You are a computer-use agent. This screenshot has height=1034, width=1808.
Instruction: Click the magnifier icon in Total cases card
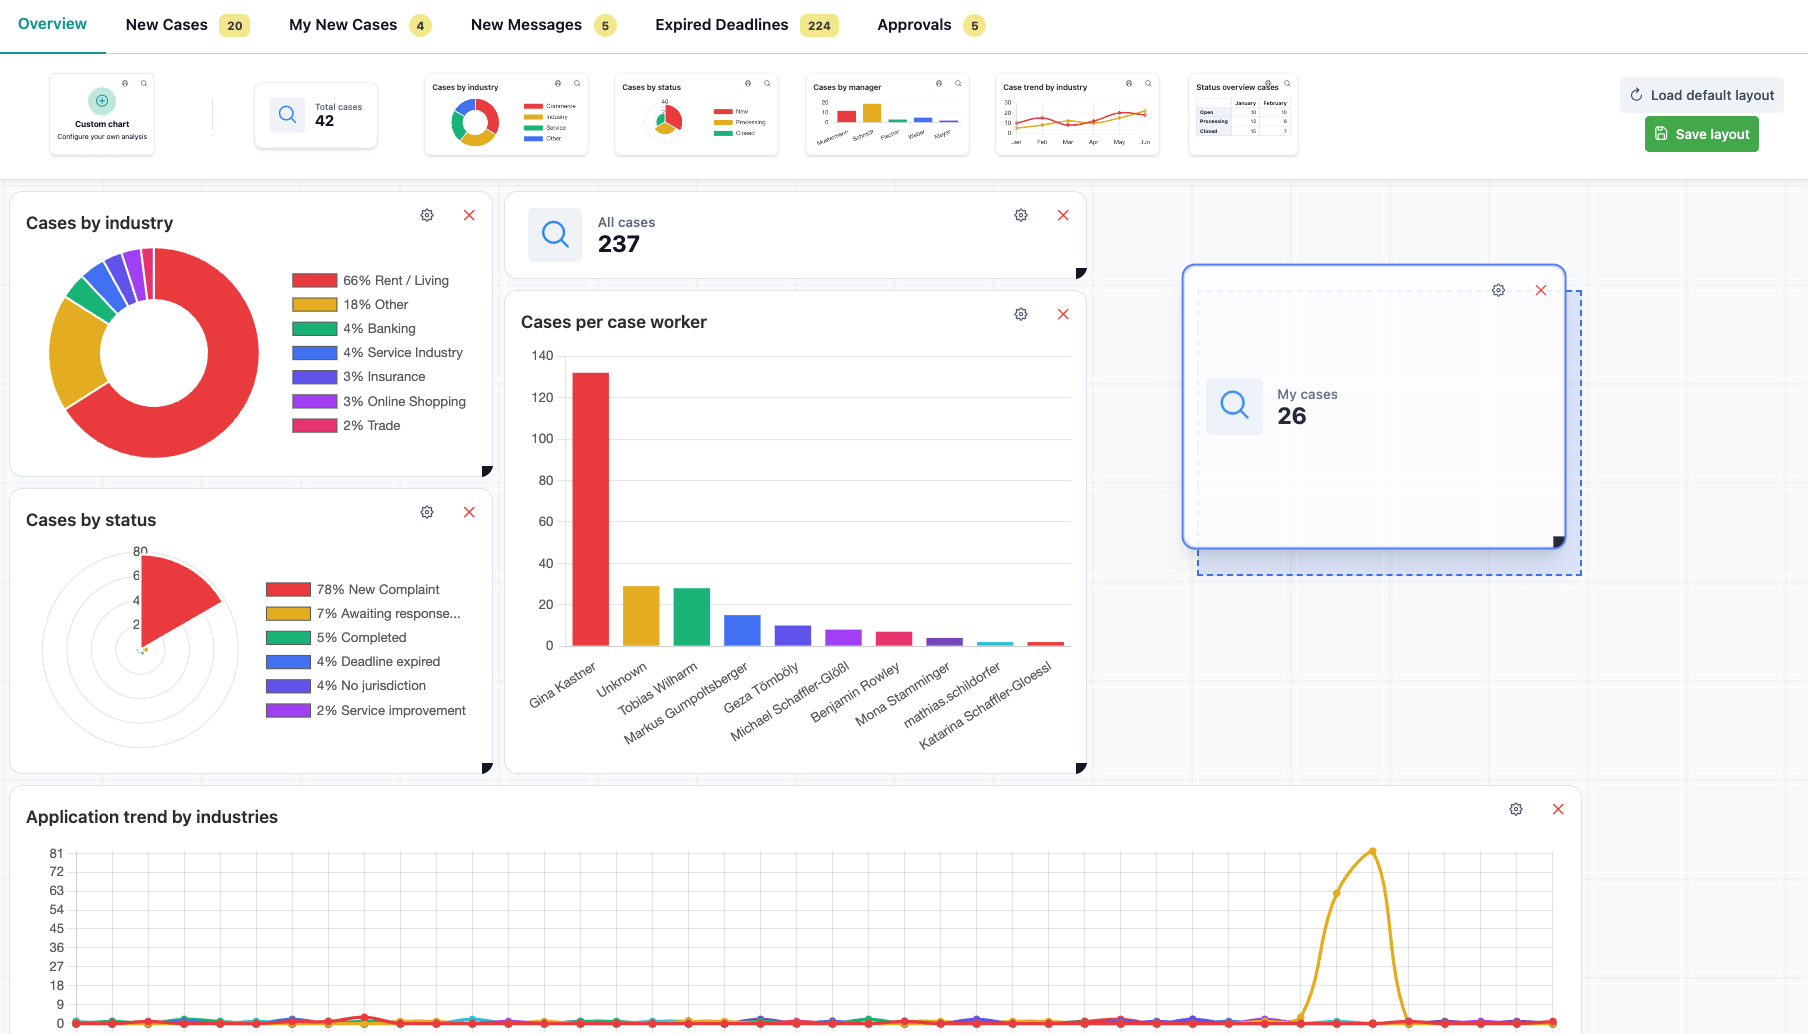pos(287,115)
